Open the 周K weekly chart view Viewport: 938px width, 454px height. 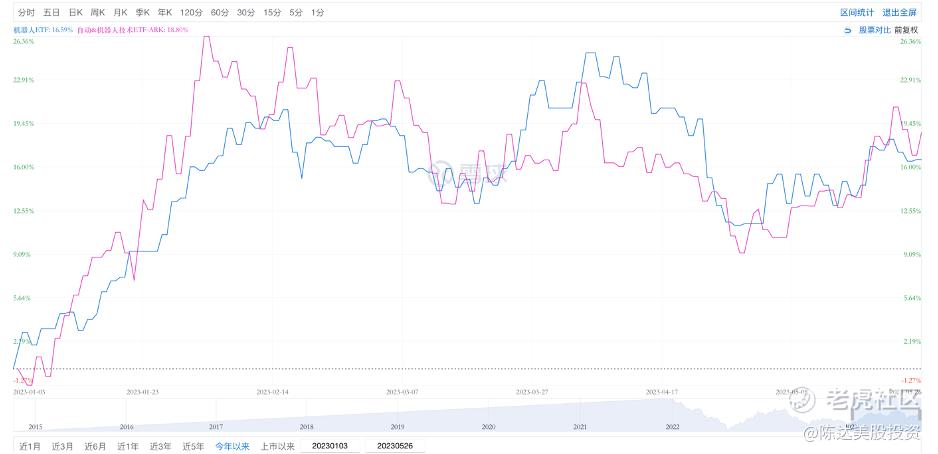tap(98, 12)
